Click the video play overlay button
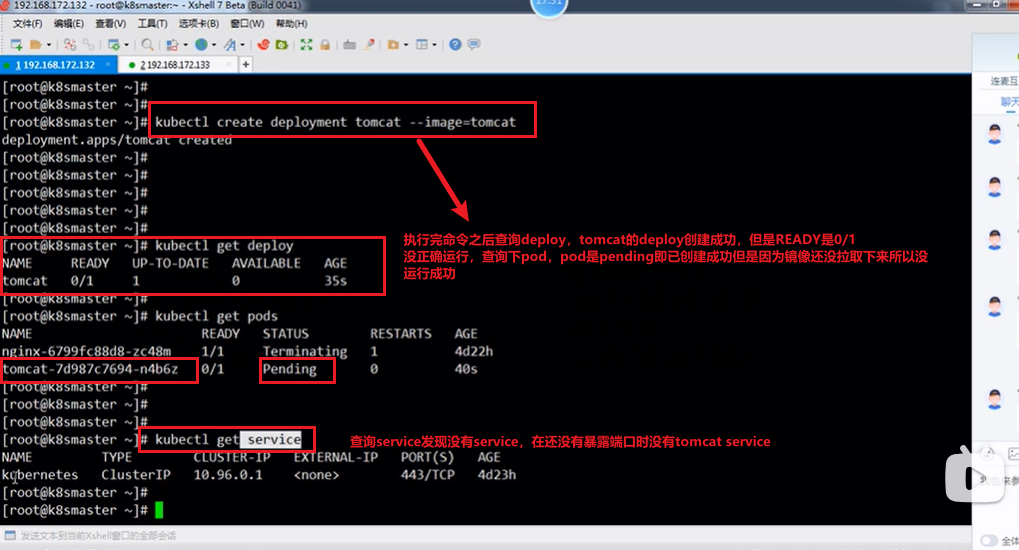1019x550 pixels. 974,478
